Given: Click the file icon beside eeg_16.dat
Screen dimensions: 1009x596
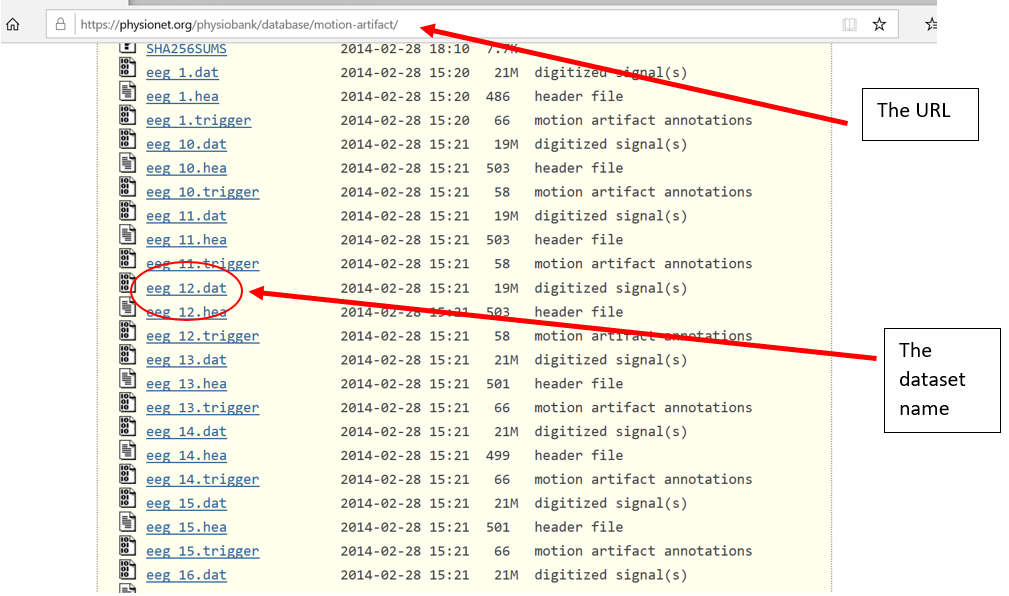Looking at the screenshot, I should (x=127, y=570).
